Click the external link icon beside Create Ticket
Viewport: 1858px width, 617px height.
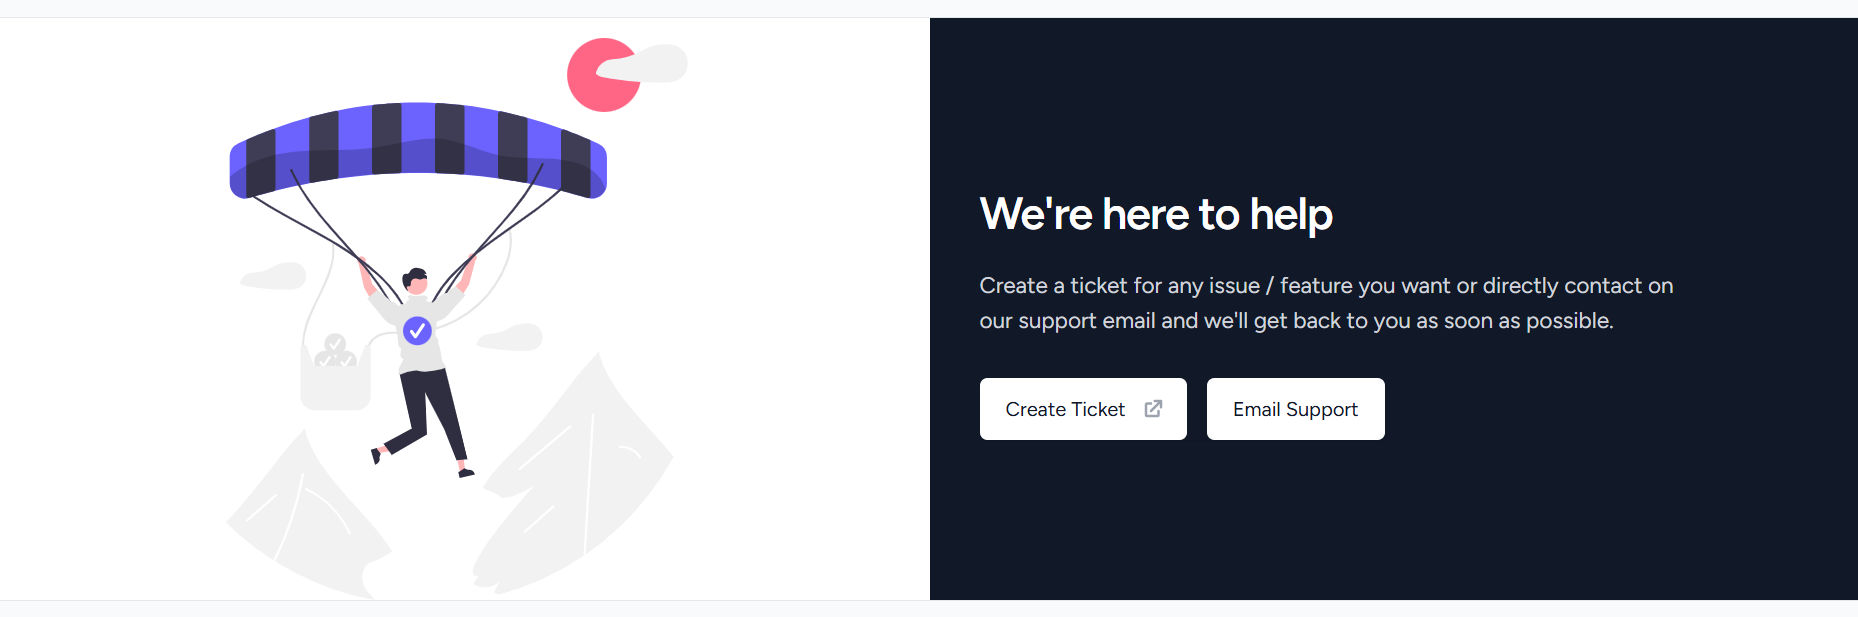[1153, 409]
